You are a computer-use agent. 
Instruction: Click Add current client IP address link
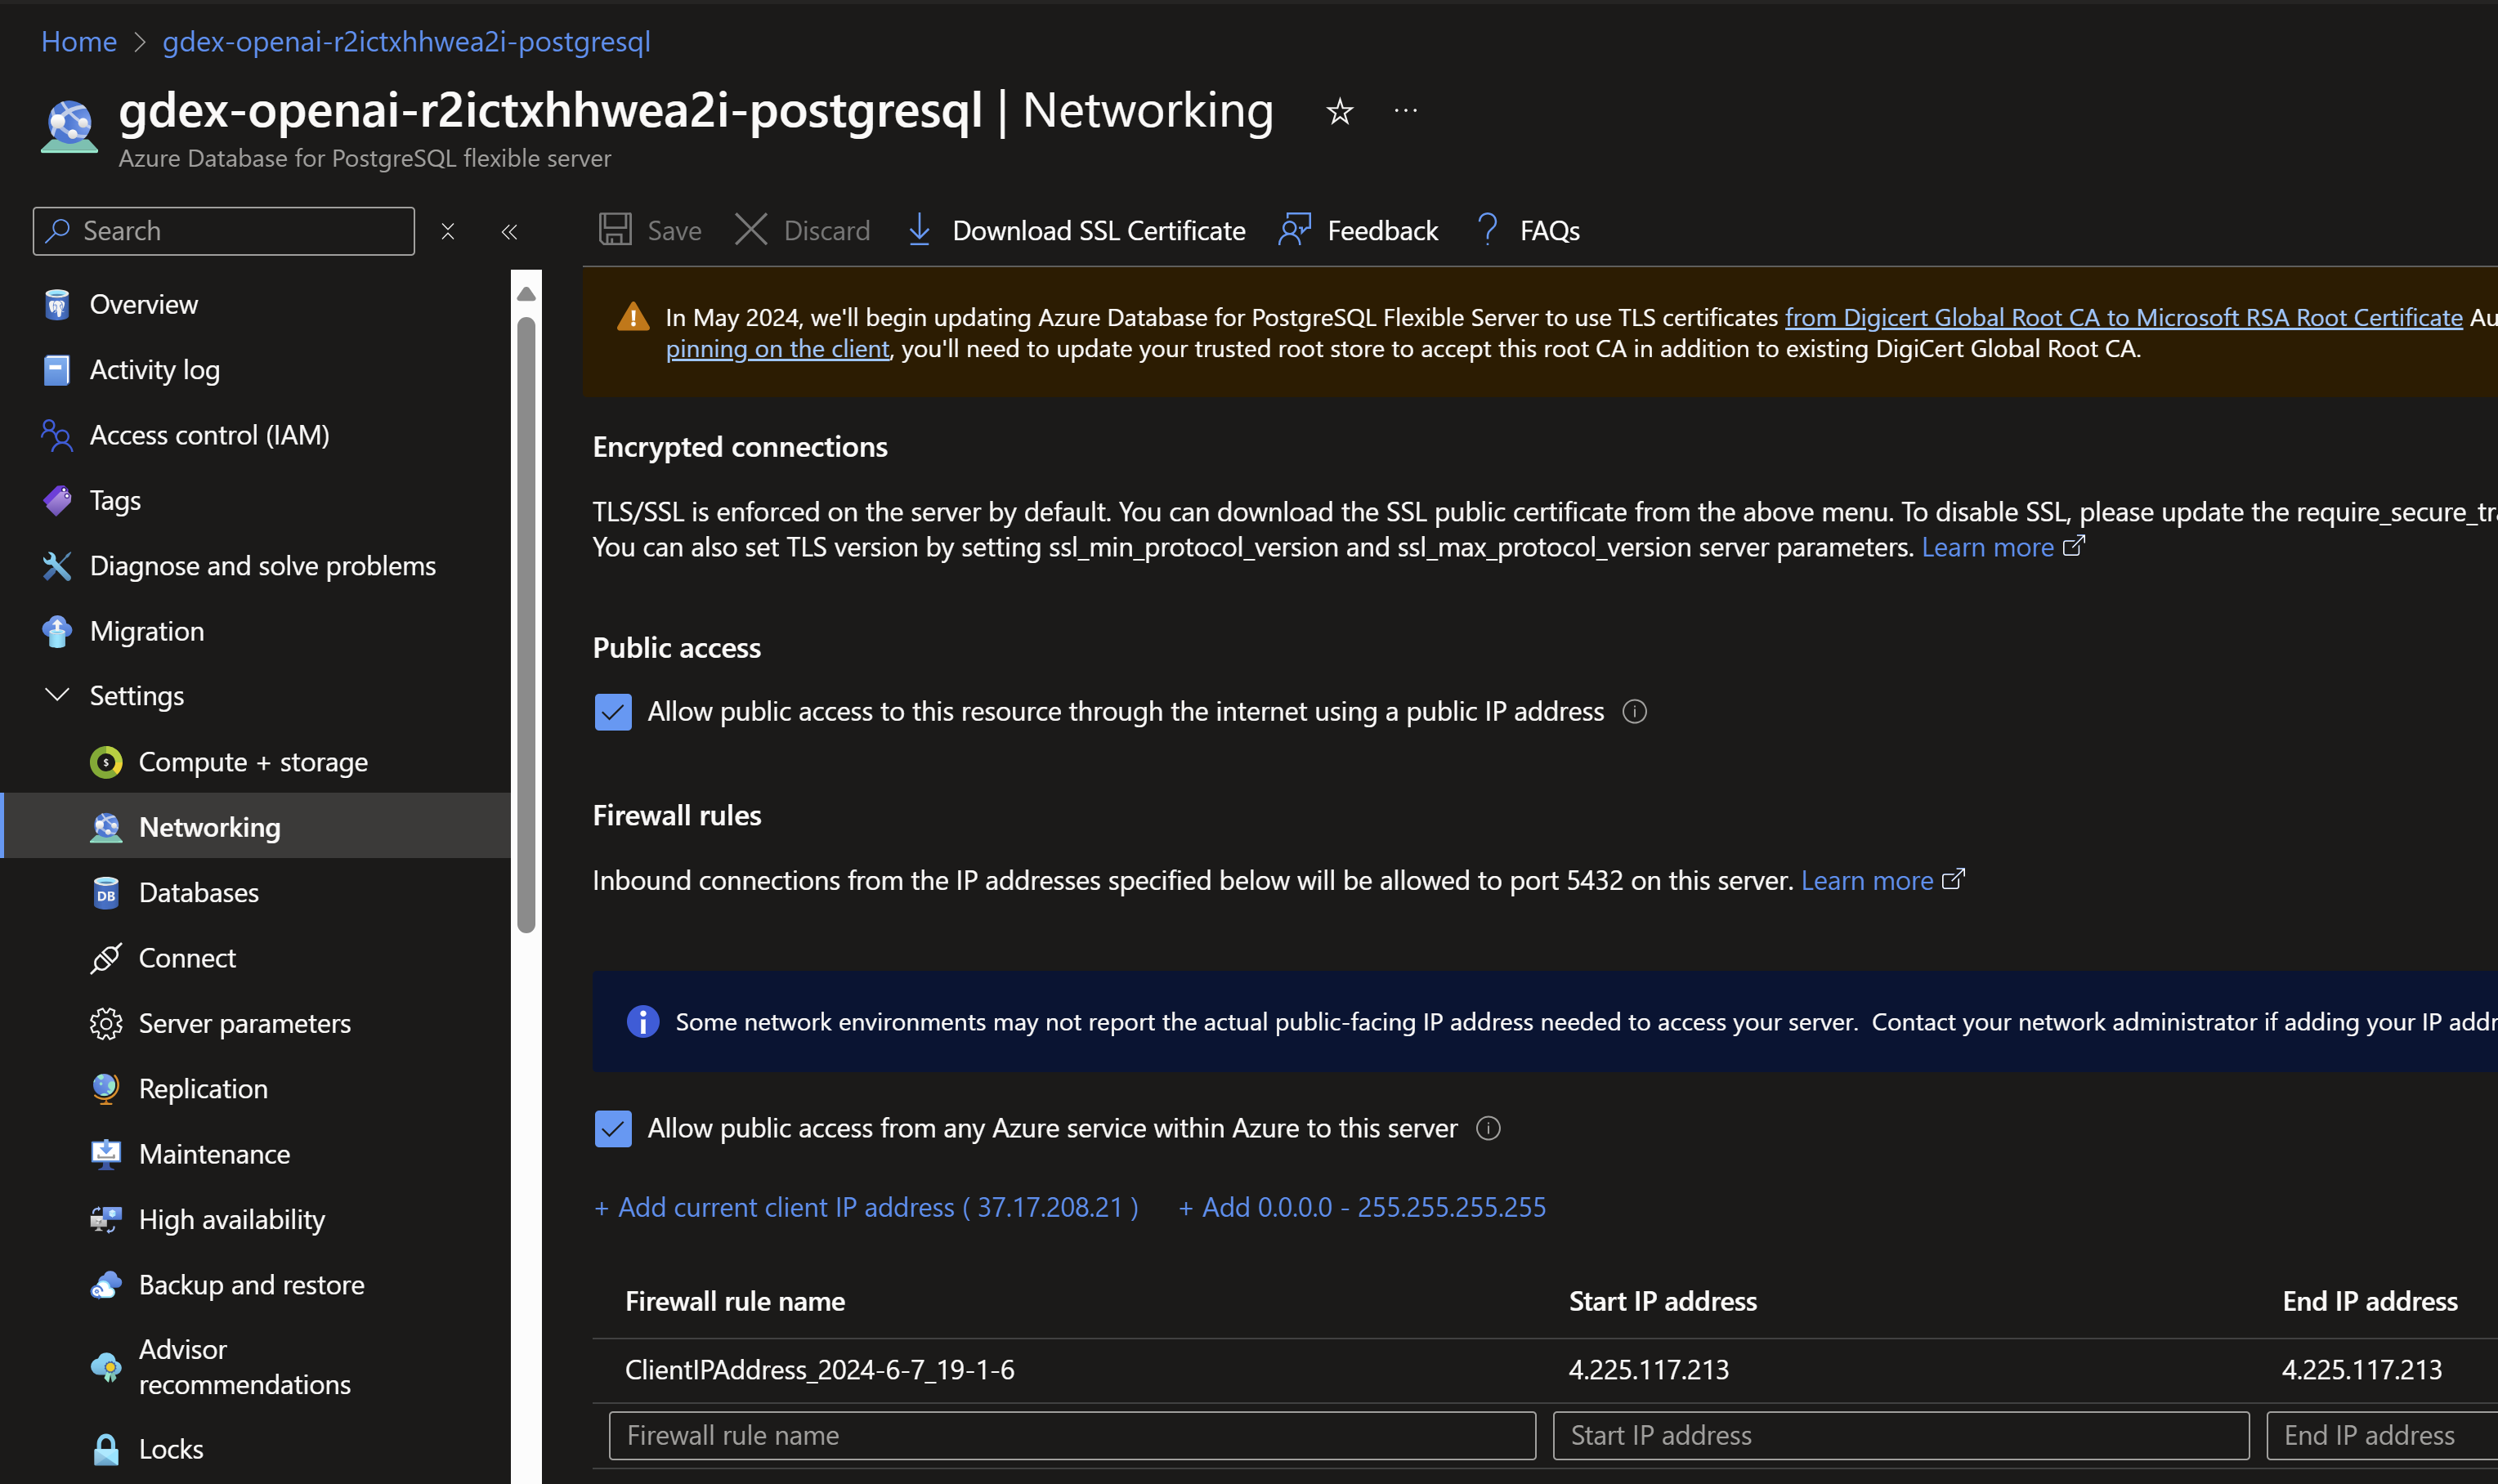[x=866, y=1207]
